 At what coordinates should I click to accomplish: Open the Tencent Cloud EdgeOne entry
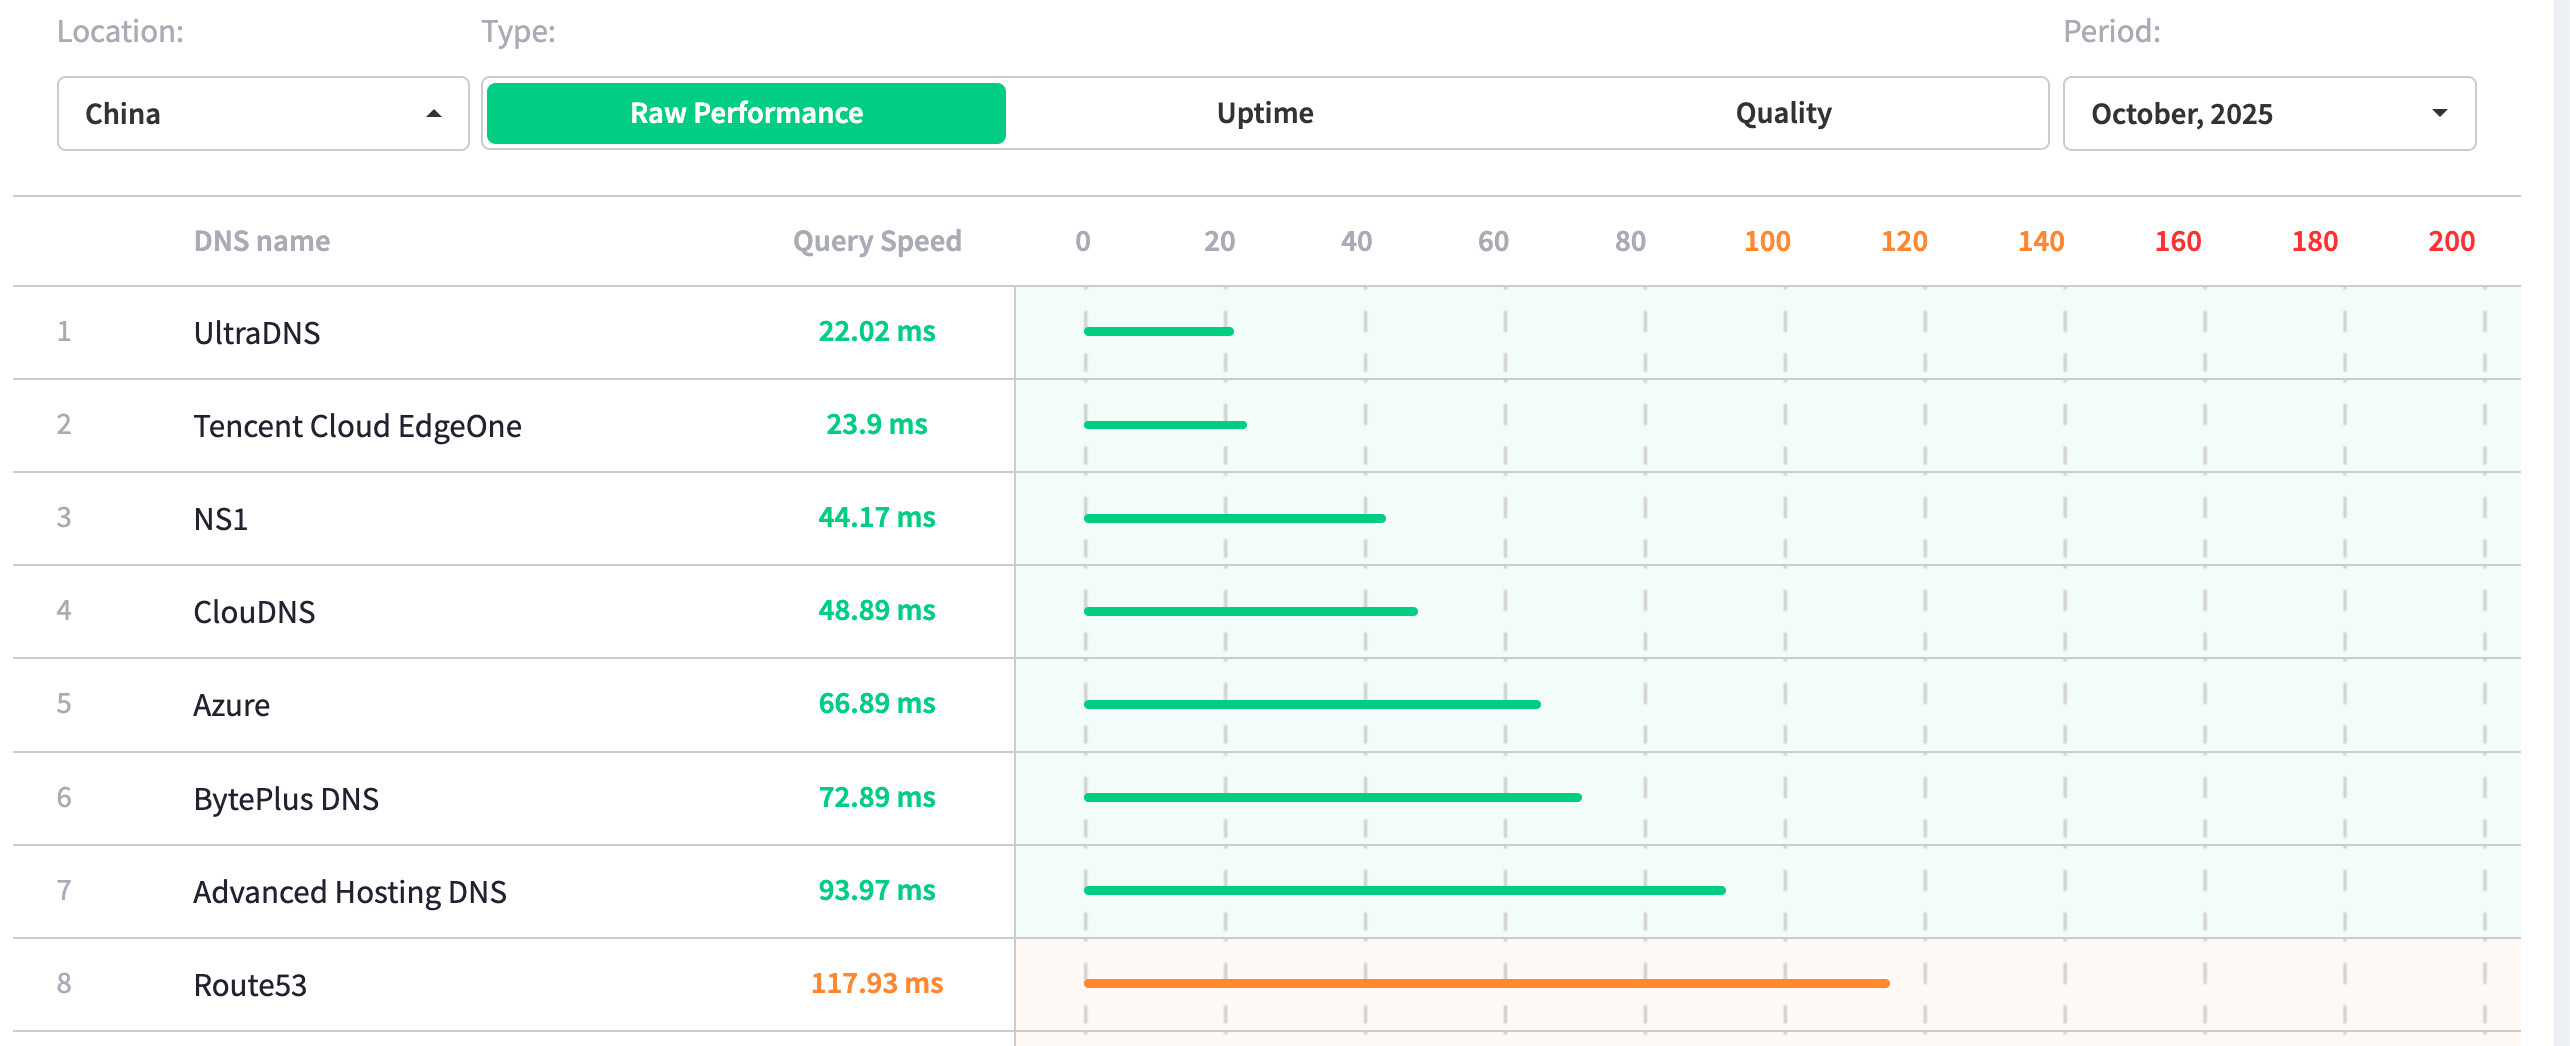tap(357, 426)
